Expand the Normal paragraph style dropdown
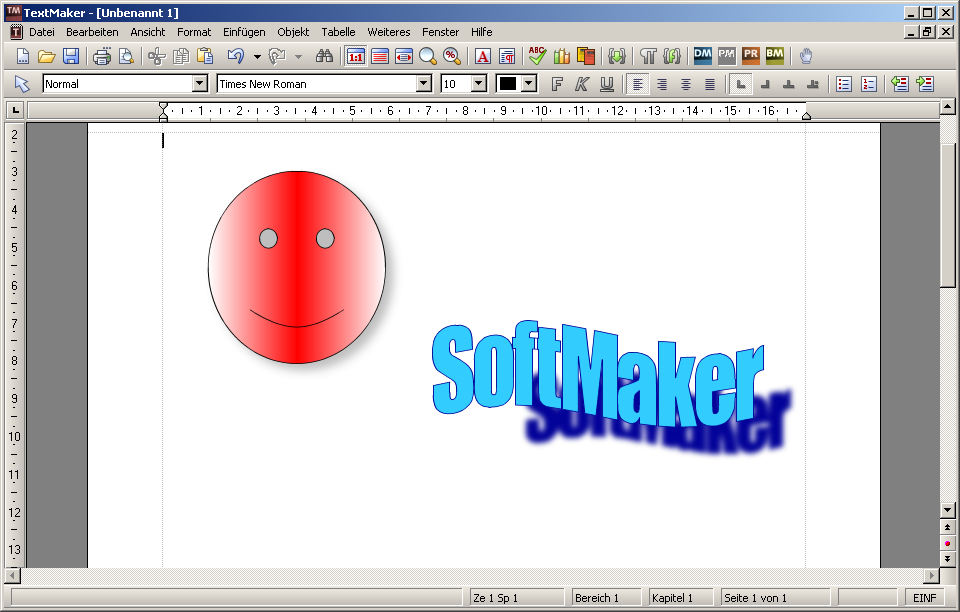The image size is (960, 612). [200, 84]
